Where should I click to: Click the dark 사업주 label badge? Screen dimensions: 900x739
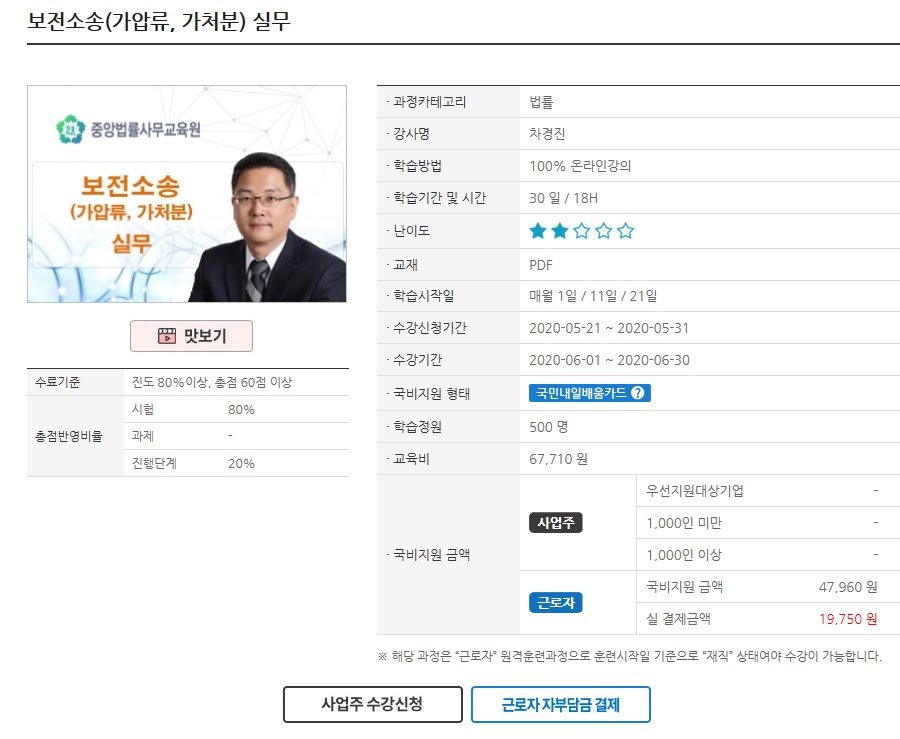(x=555, y=523)
